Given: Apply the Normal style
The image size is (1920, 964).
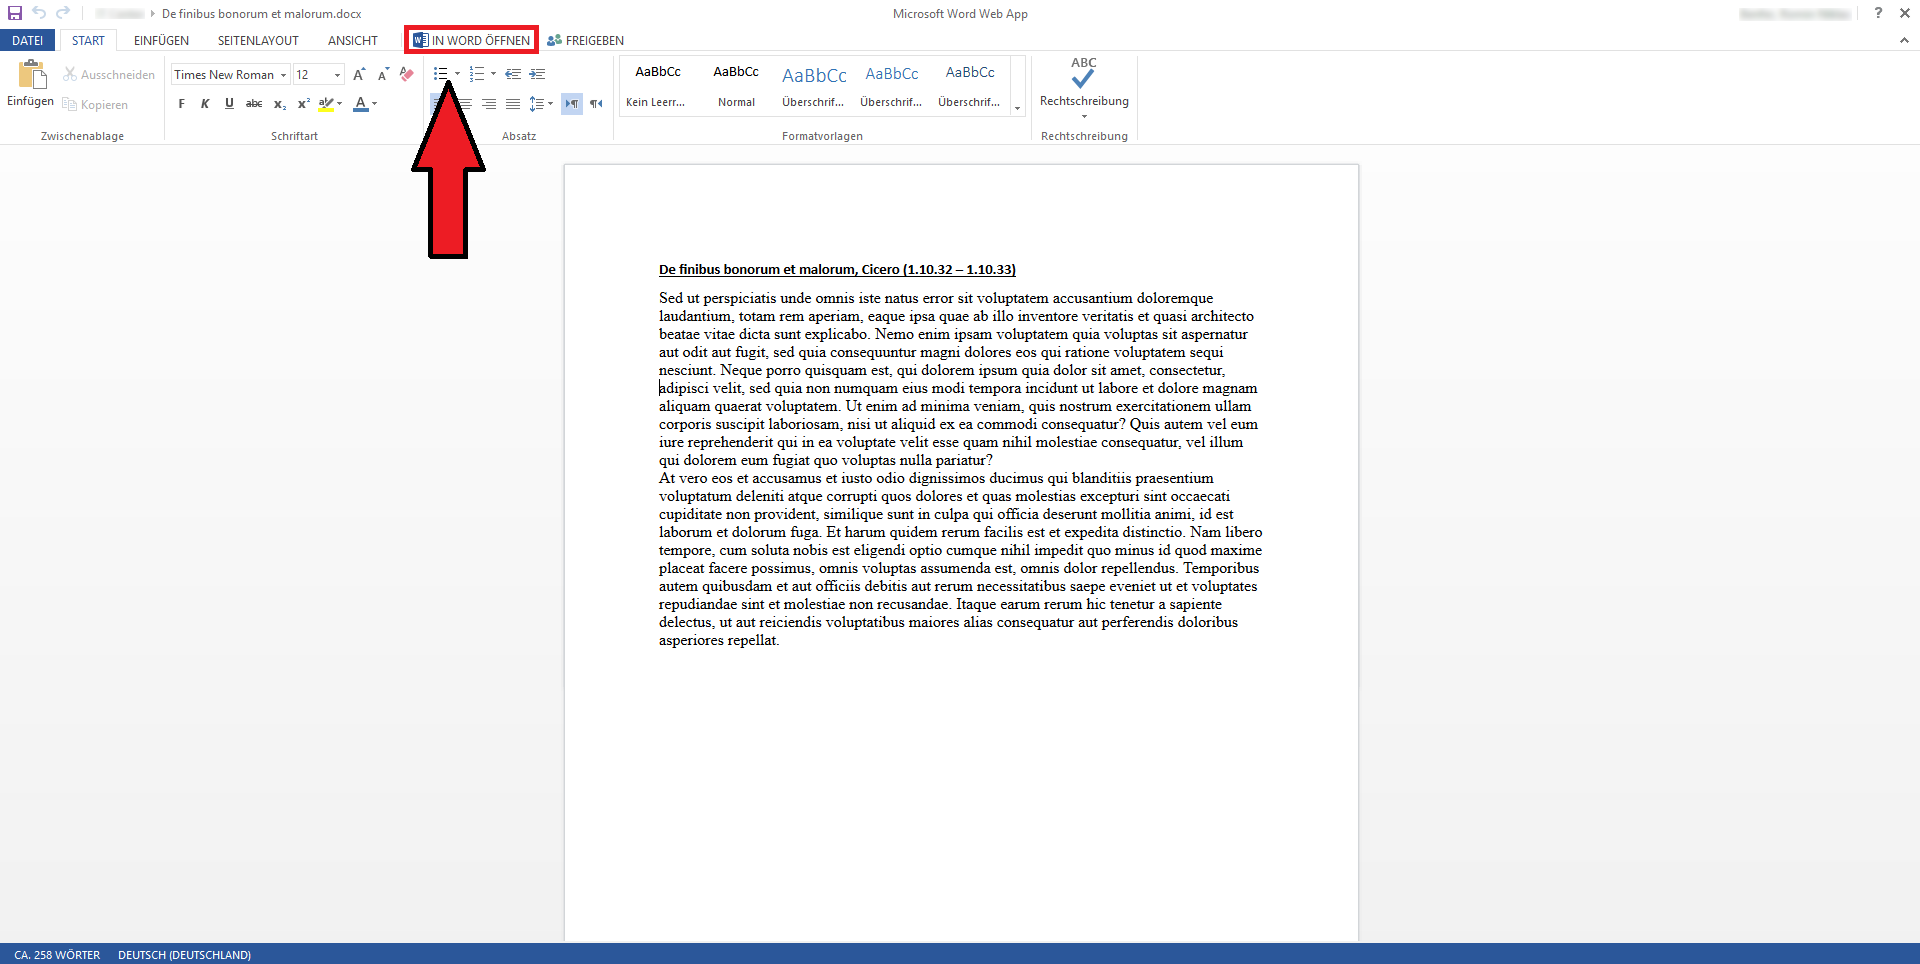Looking at the screenshot, I should 736,86.
